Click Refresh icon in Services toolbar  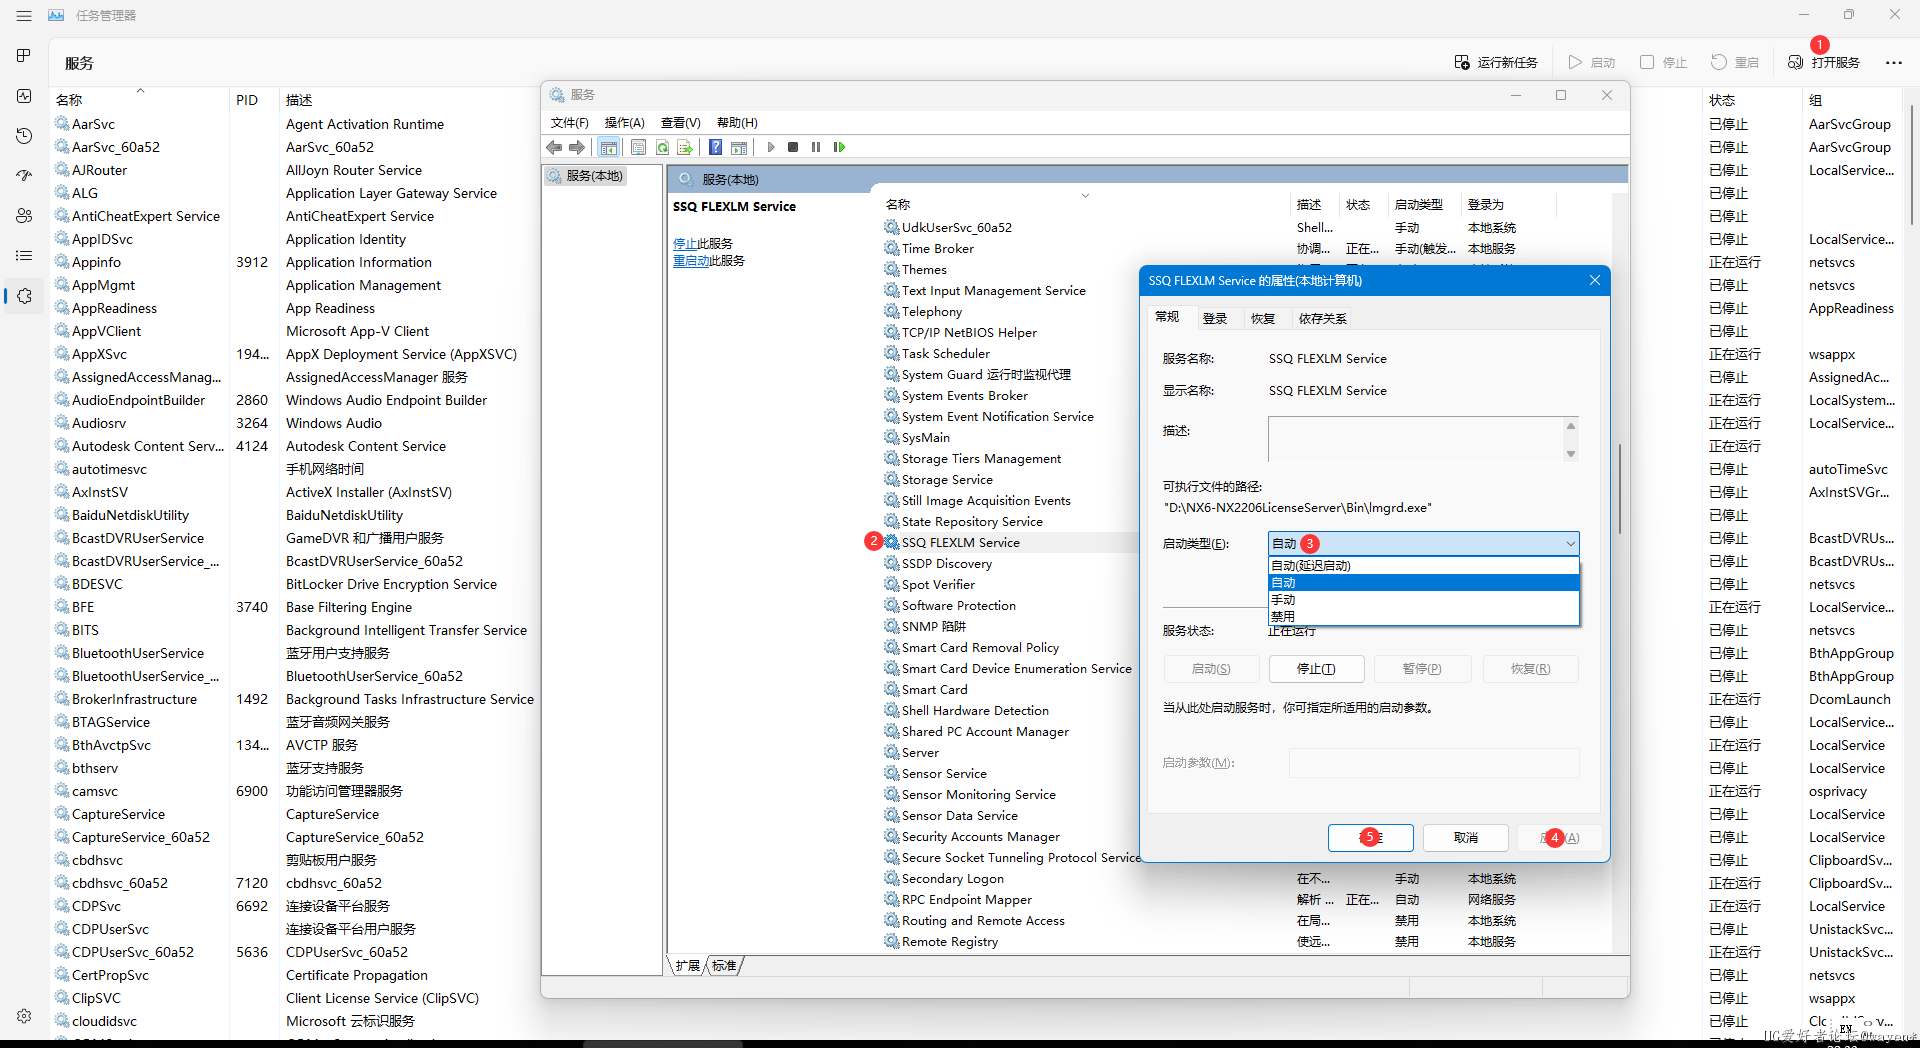[x=662, y=147]
